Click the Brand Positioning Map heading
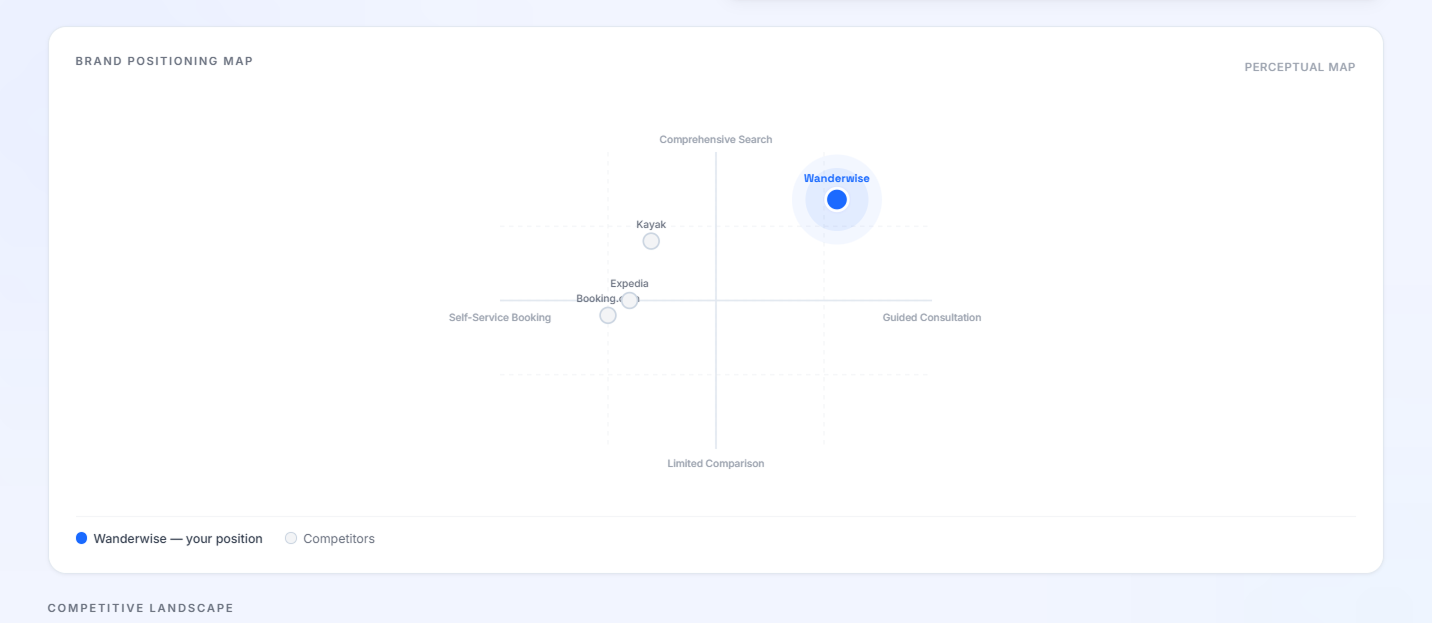This screenshot has height=623, width=1432. click(164, 61)
